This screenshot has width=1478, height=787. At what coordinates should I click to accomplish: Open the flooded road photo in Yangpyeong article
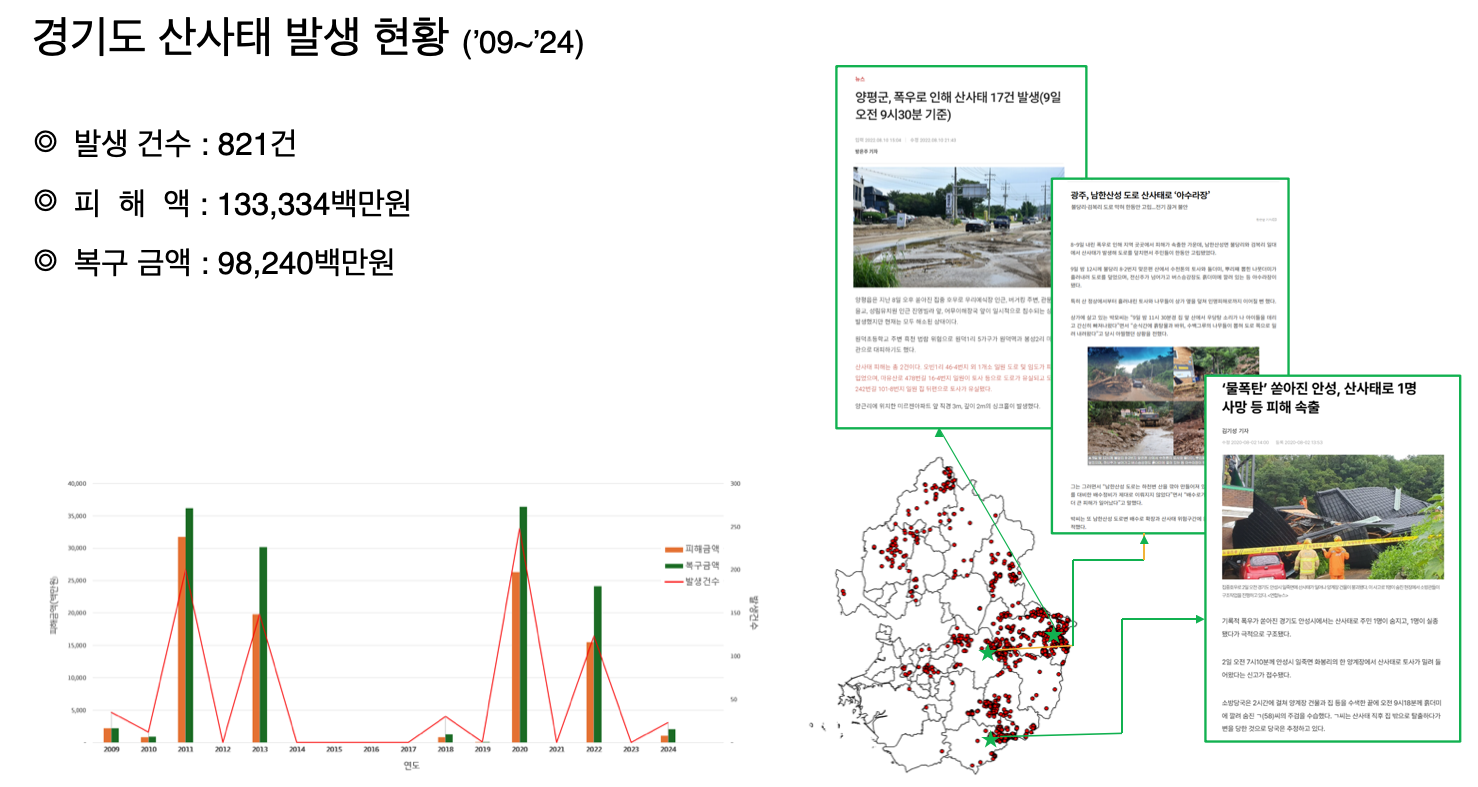tap(958, 227)
